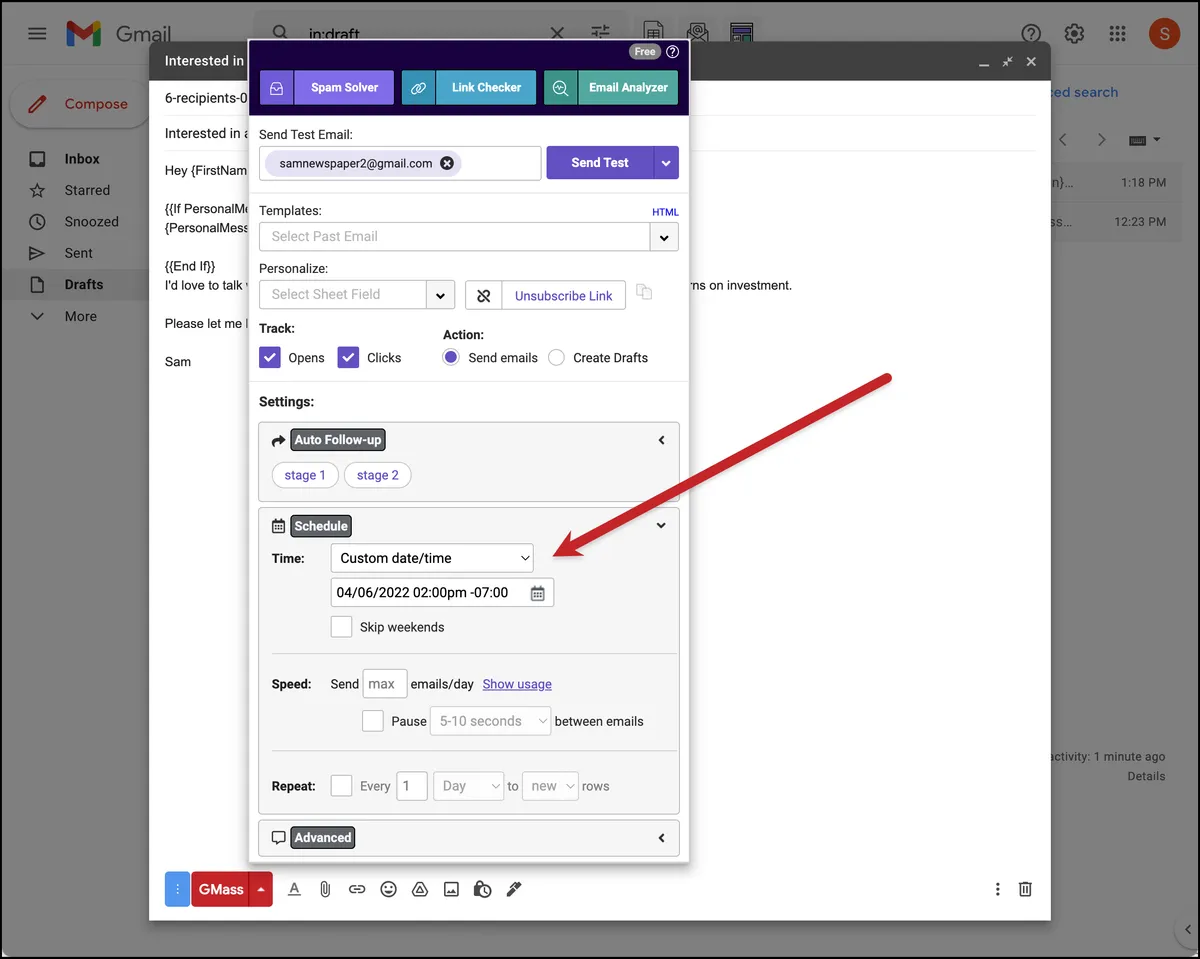Collapse the Schedule section
Viewport: 1200px width, 959px height.
point(661,526)
